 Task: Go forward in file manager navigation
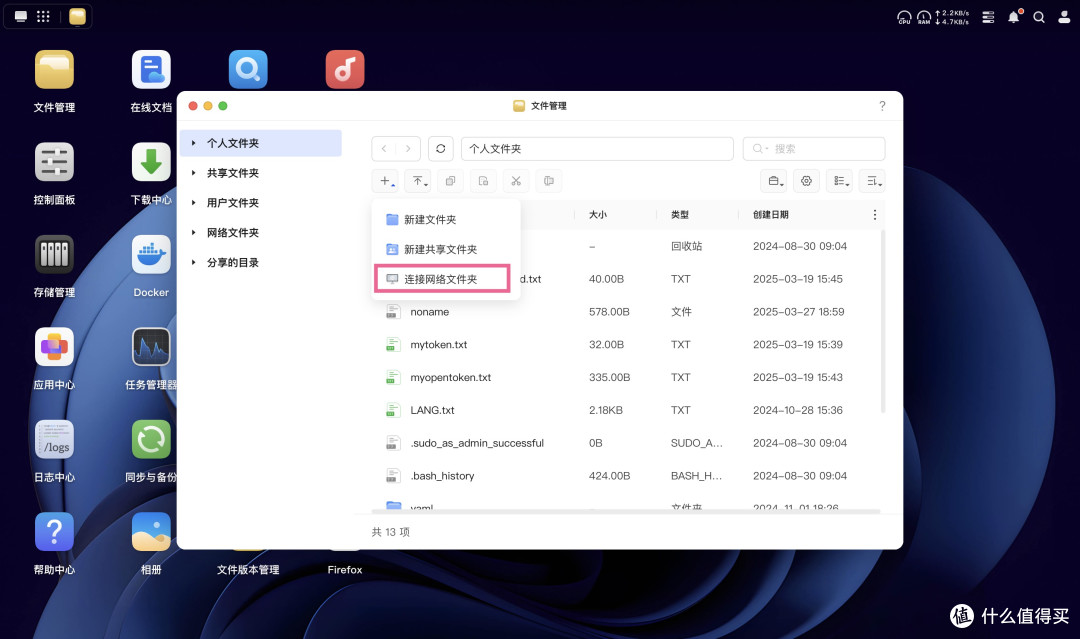[x=408, y=149]
